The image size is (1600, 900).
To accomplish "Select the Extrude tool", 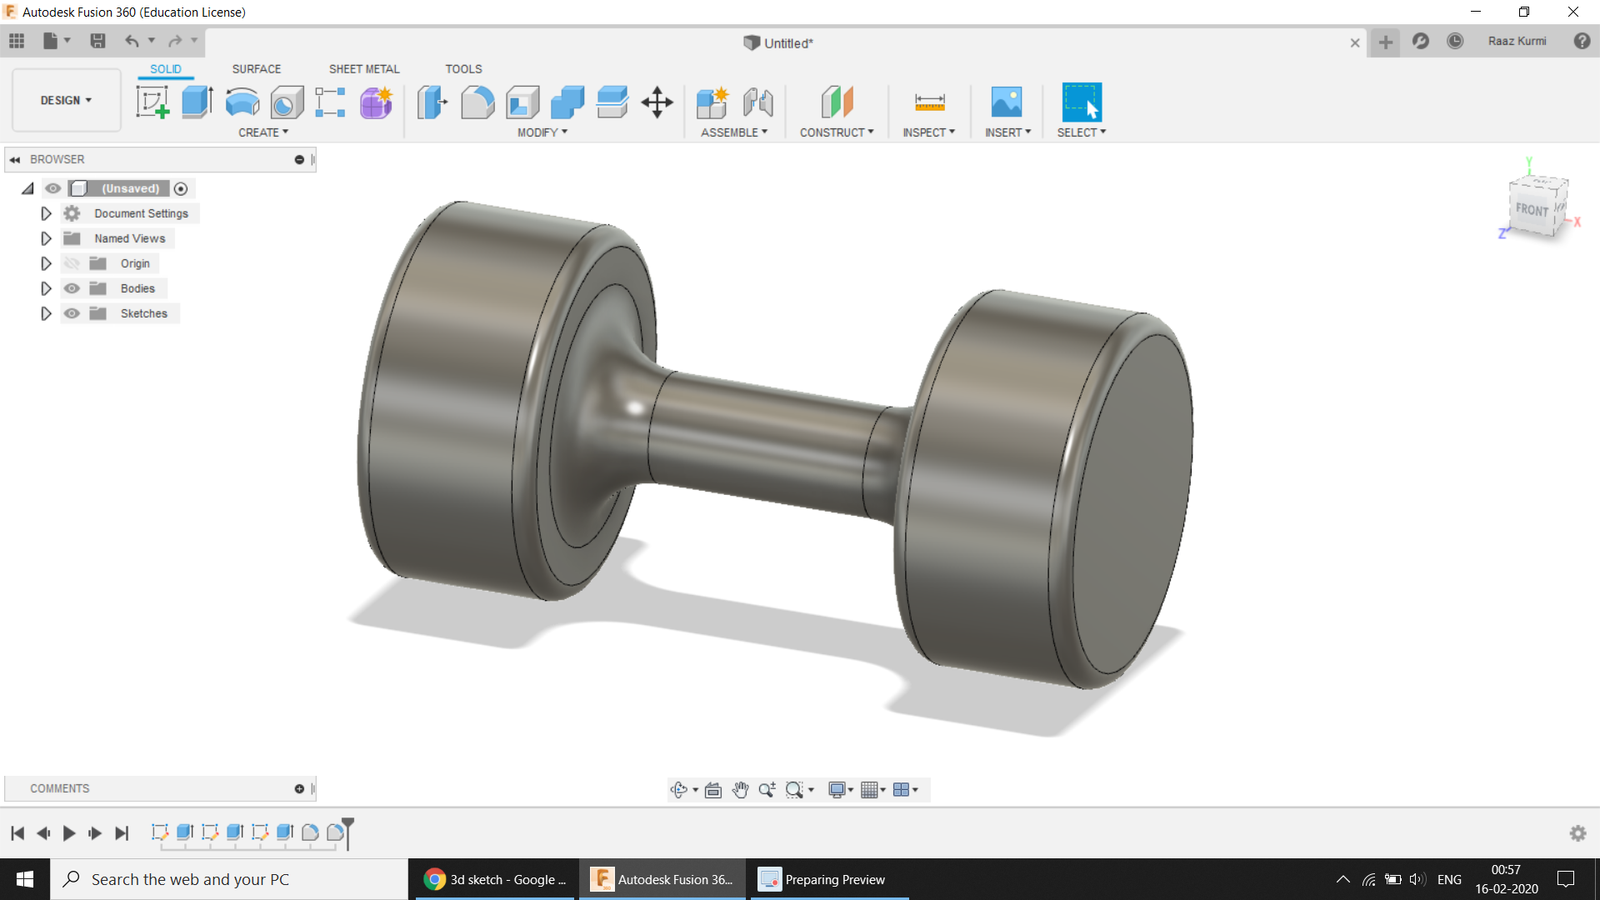I will click(197, 102).
